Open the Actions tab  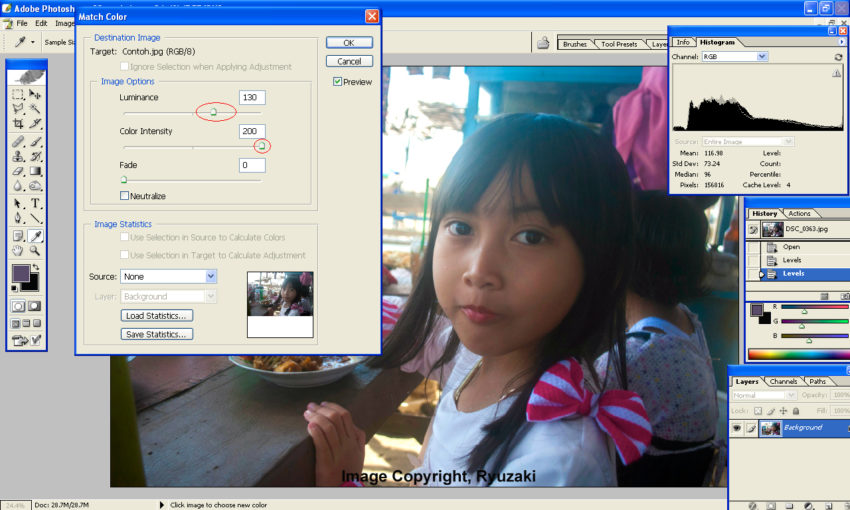coord(800,213)
